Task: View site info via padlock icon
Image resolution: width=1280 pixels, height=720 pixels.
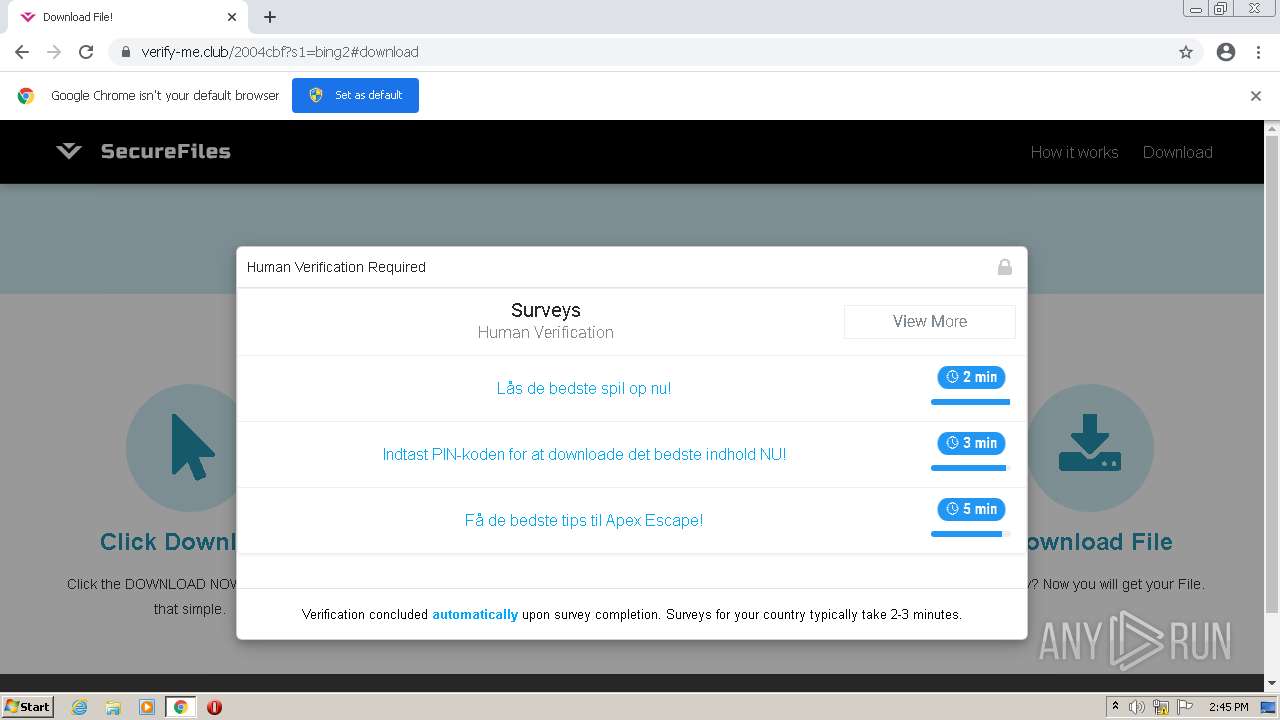Action: click(x=126, y=52)
